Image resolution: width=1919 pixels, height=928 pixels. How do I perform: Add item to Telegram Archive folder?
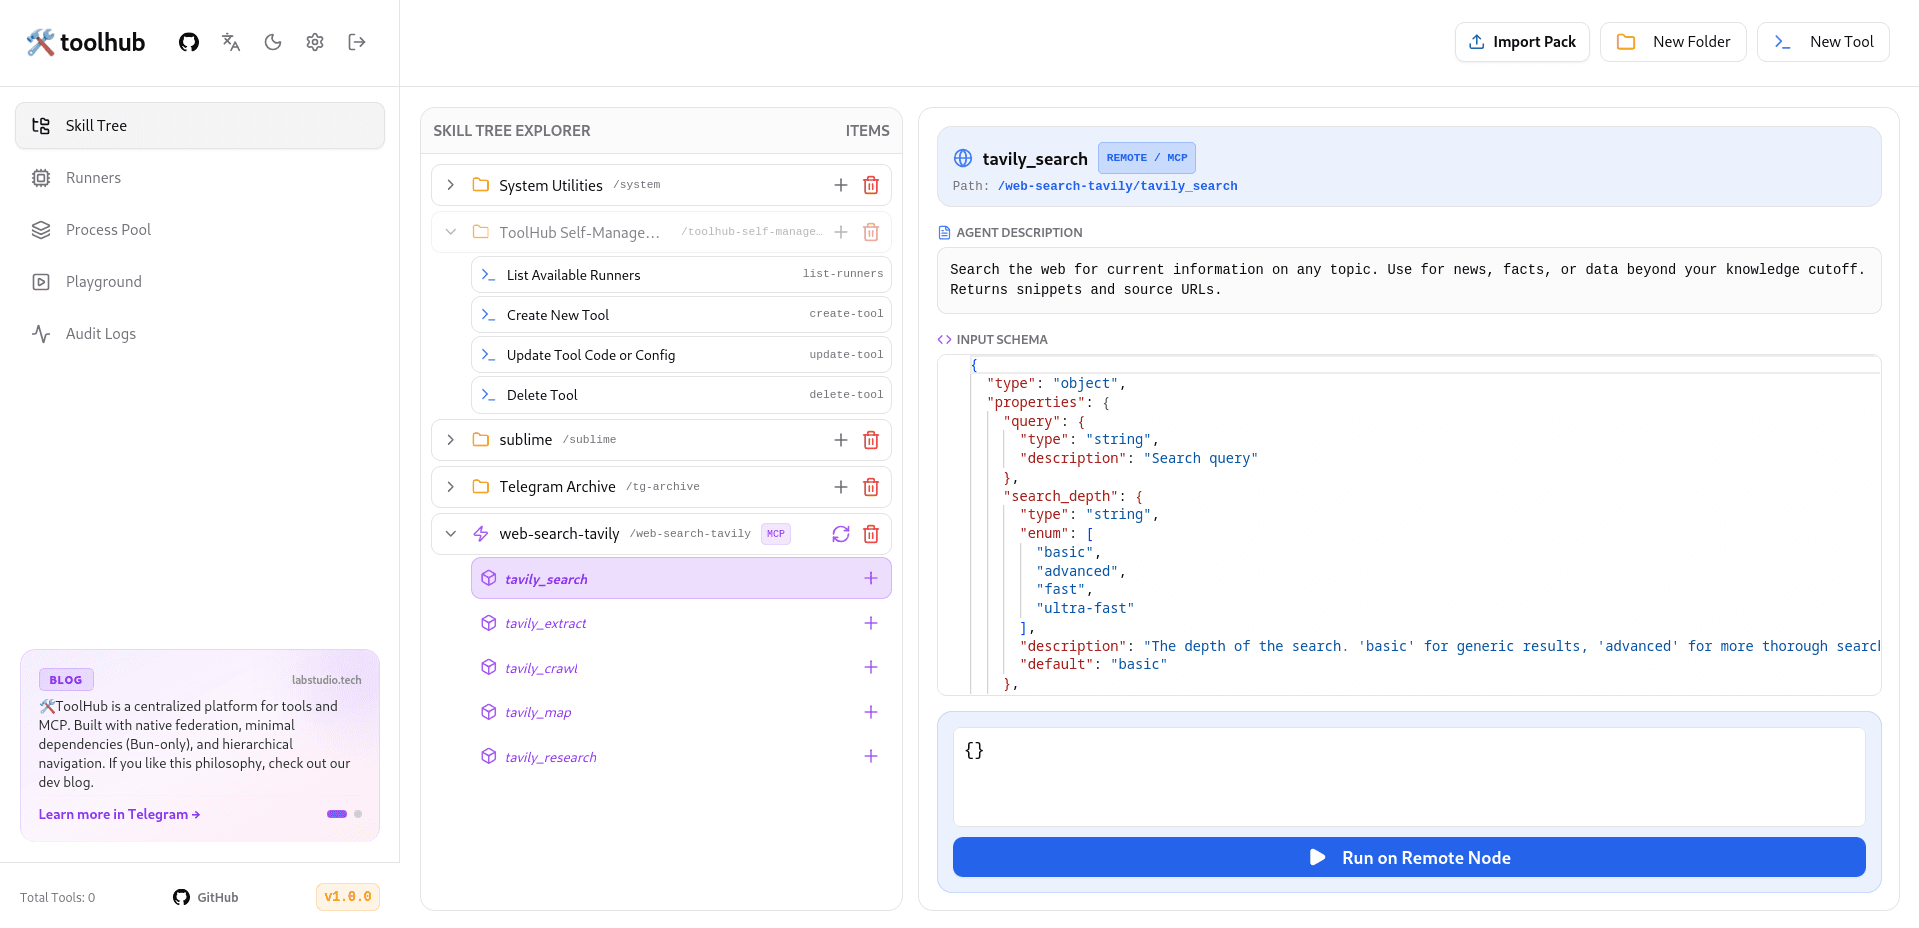pyautogui.click(x=841, y=487)
